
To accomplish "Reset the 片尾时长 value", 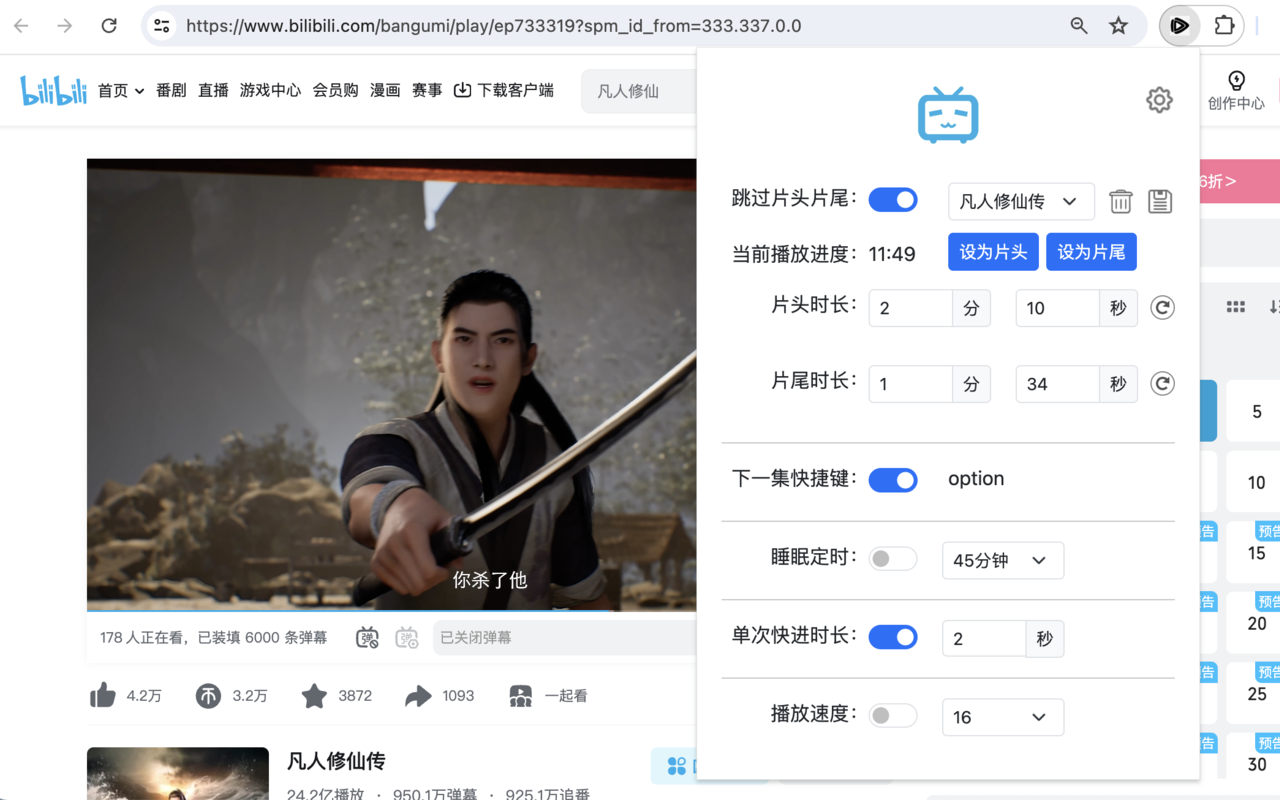I will pos(1162,384).
